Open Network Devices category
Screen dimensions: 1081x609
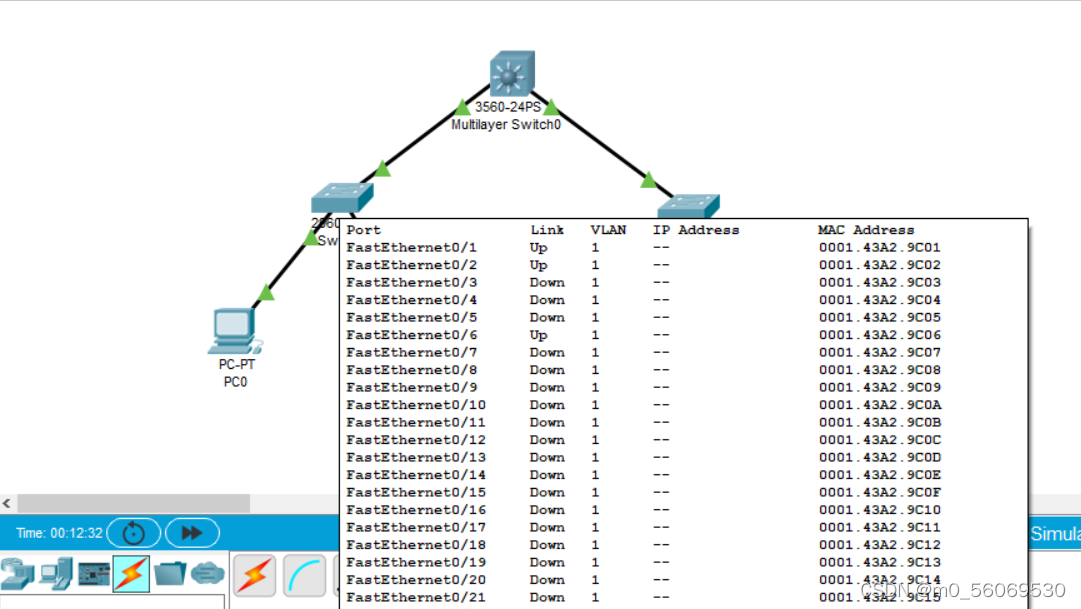click(x=17, y=574)
